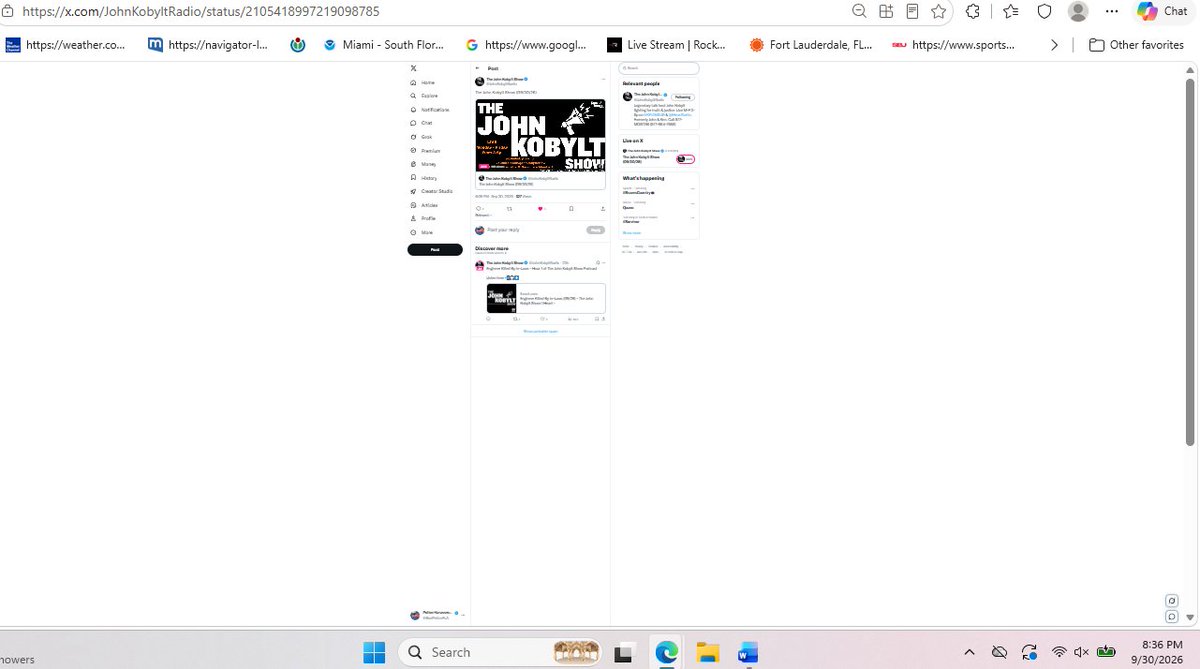Click the repost icon under main post
Viewport: 1200px width, 669px height.
point(509,208)
